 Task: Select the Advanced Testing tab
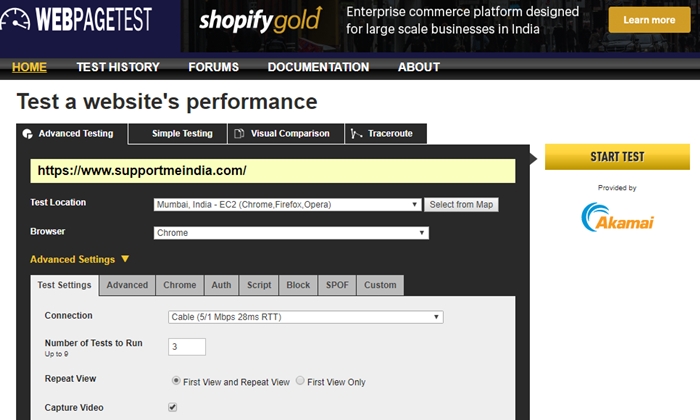tap(72, 133)
